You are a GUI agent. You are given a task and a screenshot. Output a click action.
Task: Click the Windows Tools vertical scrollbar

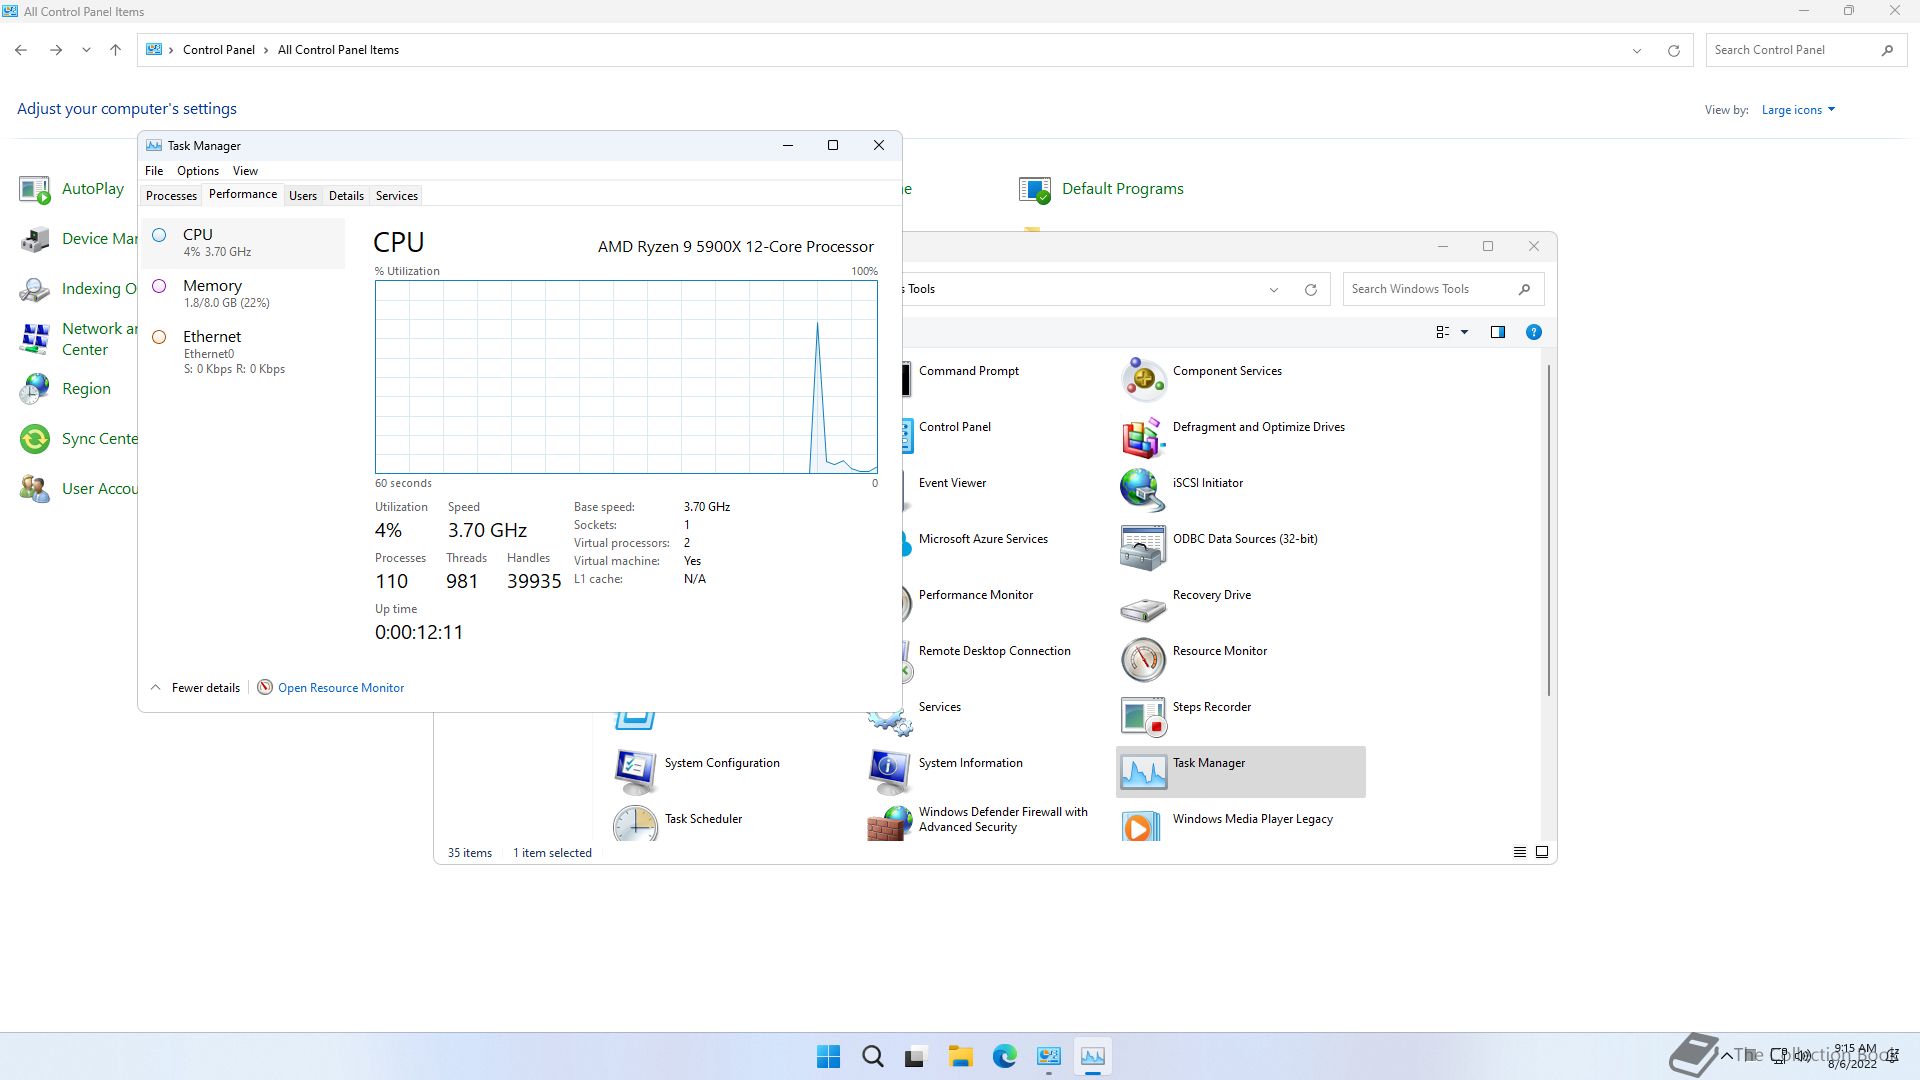coord(1549,530)
